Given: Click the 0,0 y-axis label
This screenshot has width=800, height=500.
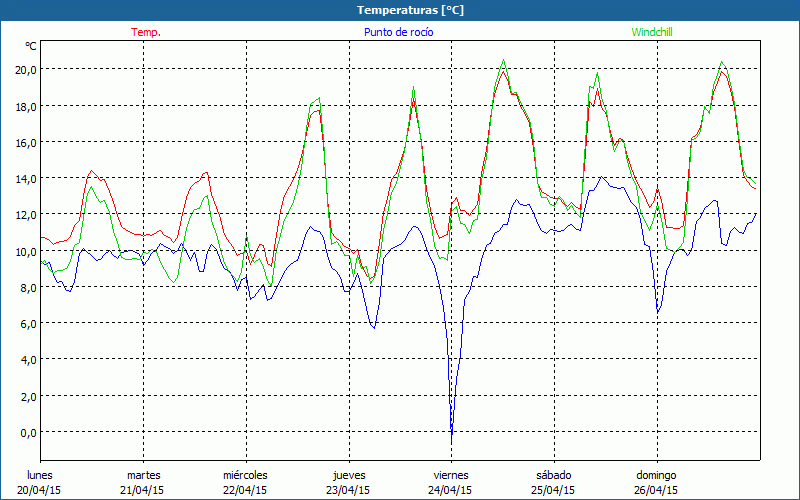Looking at the screenshot, I should click(x=26, y=432).
